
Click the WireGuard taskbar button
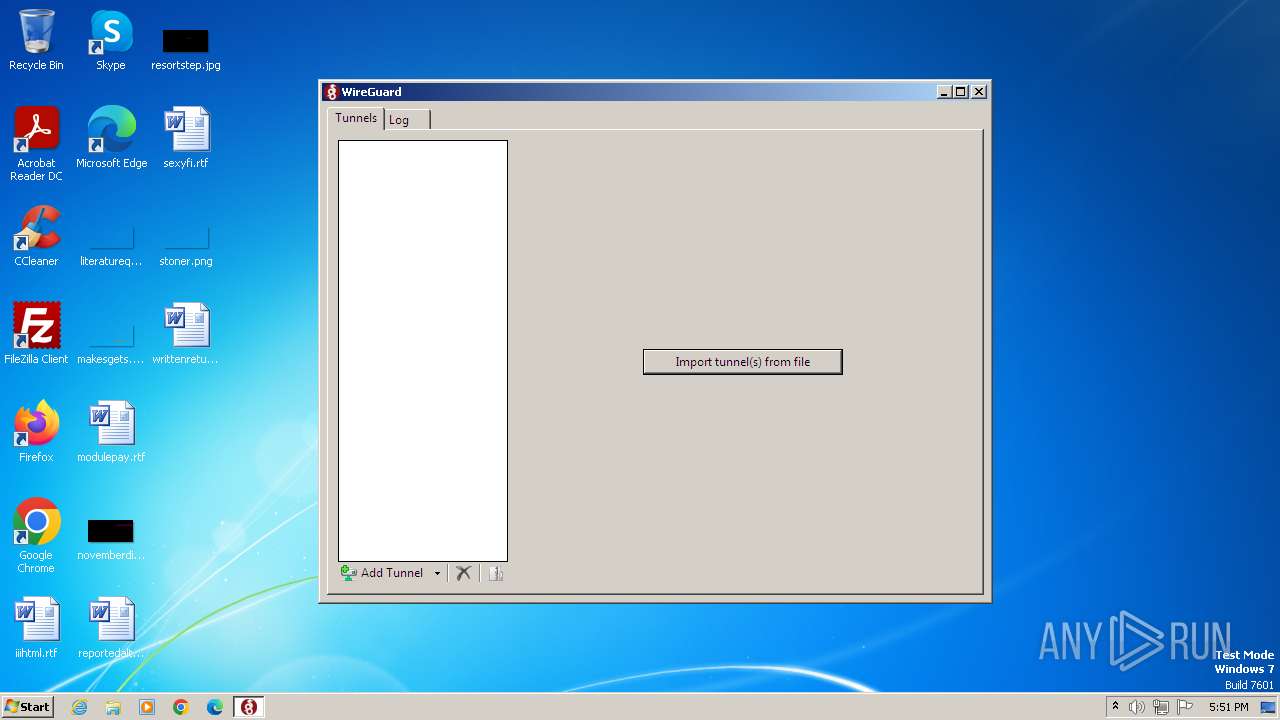tap(249, 707)
